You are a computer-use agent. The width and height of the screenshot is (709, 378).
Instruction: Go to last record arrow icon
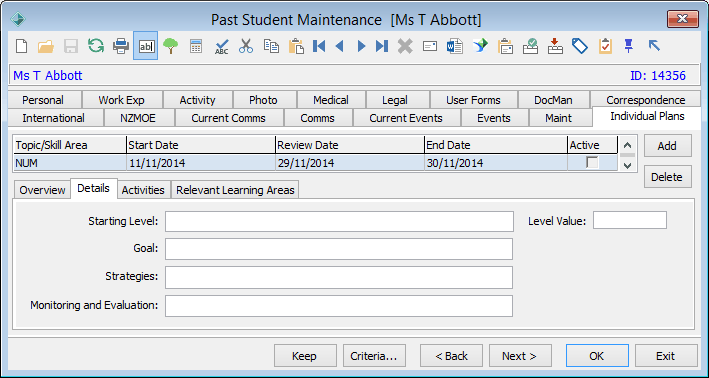coord(382,46)
